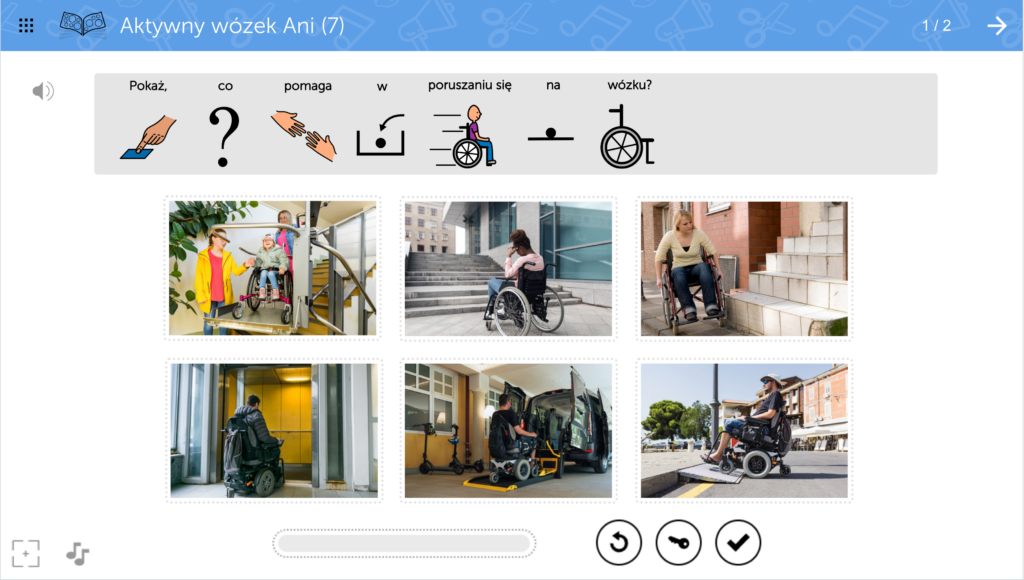1024x580 pixels.
Task: Select photo of girl on stair lift
Action: pyautogui.click(x=273, y=268)
